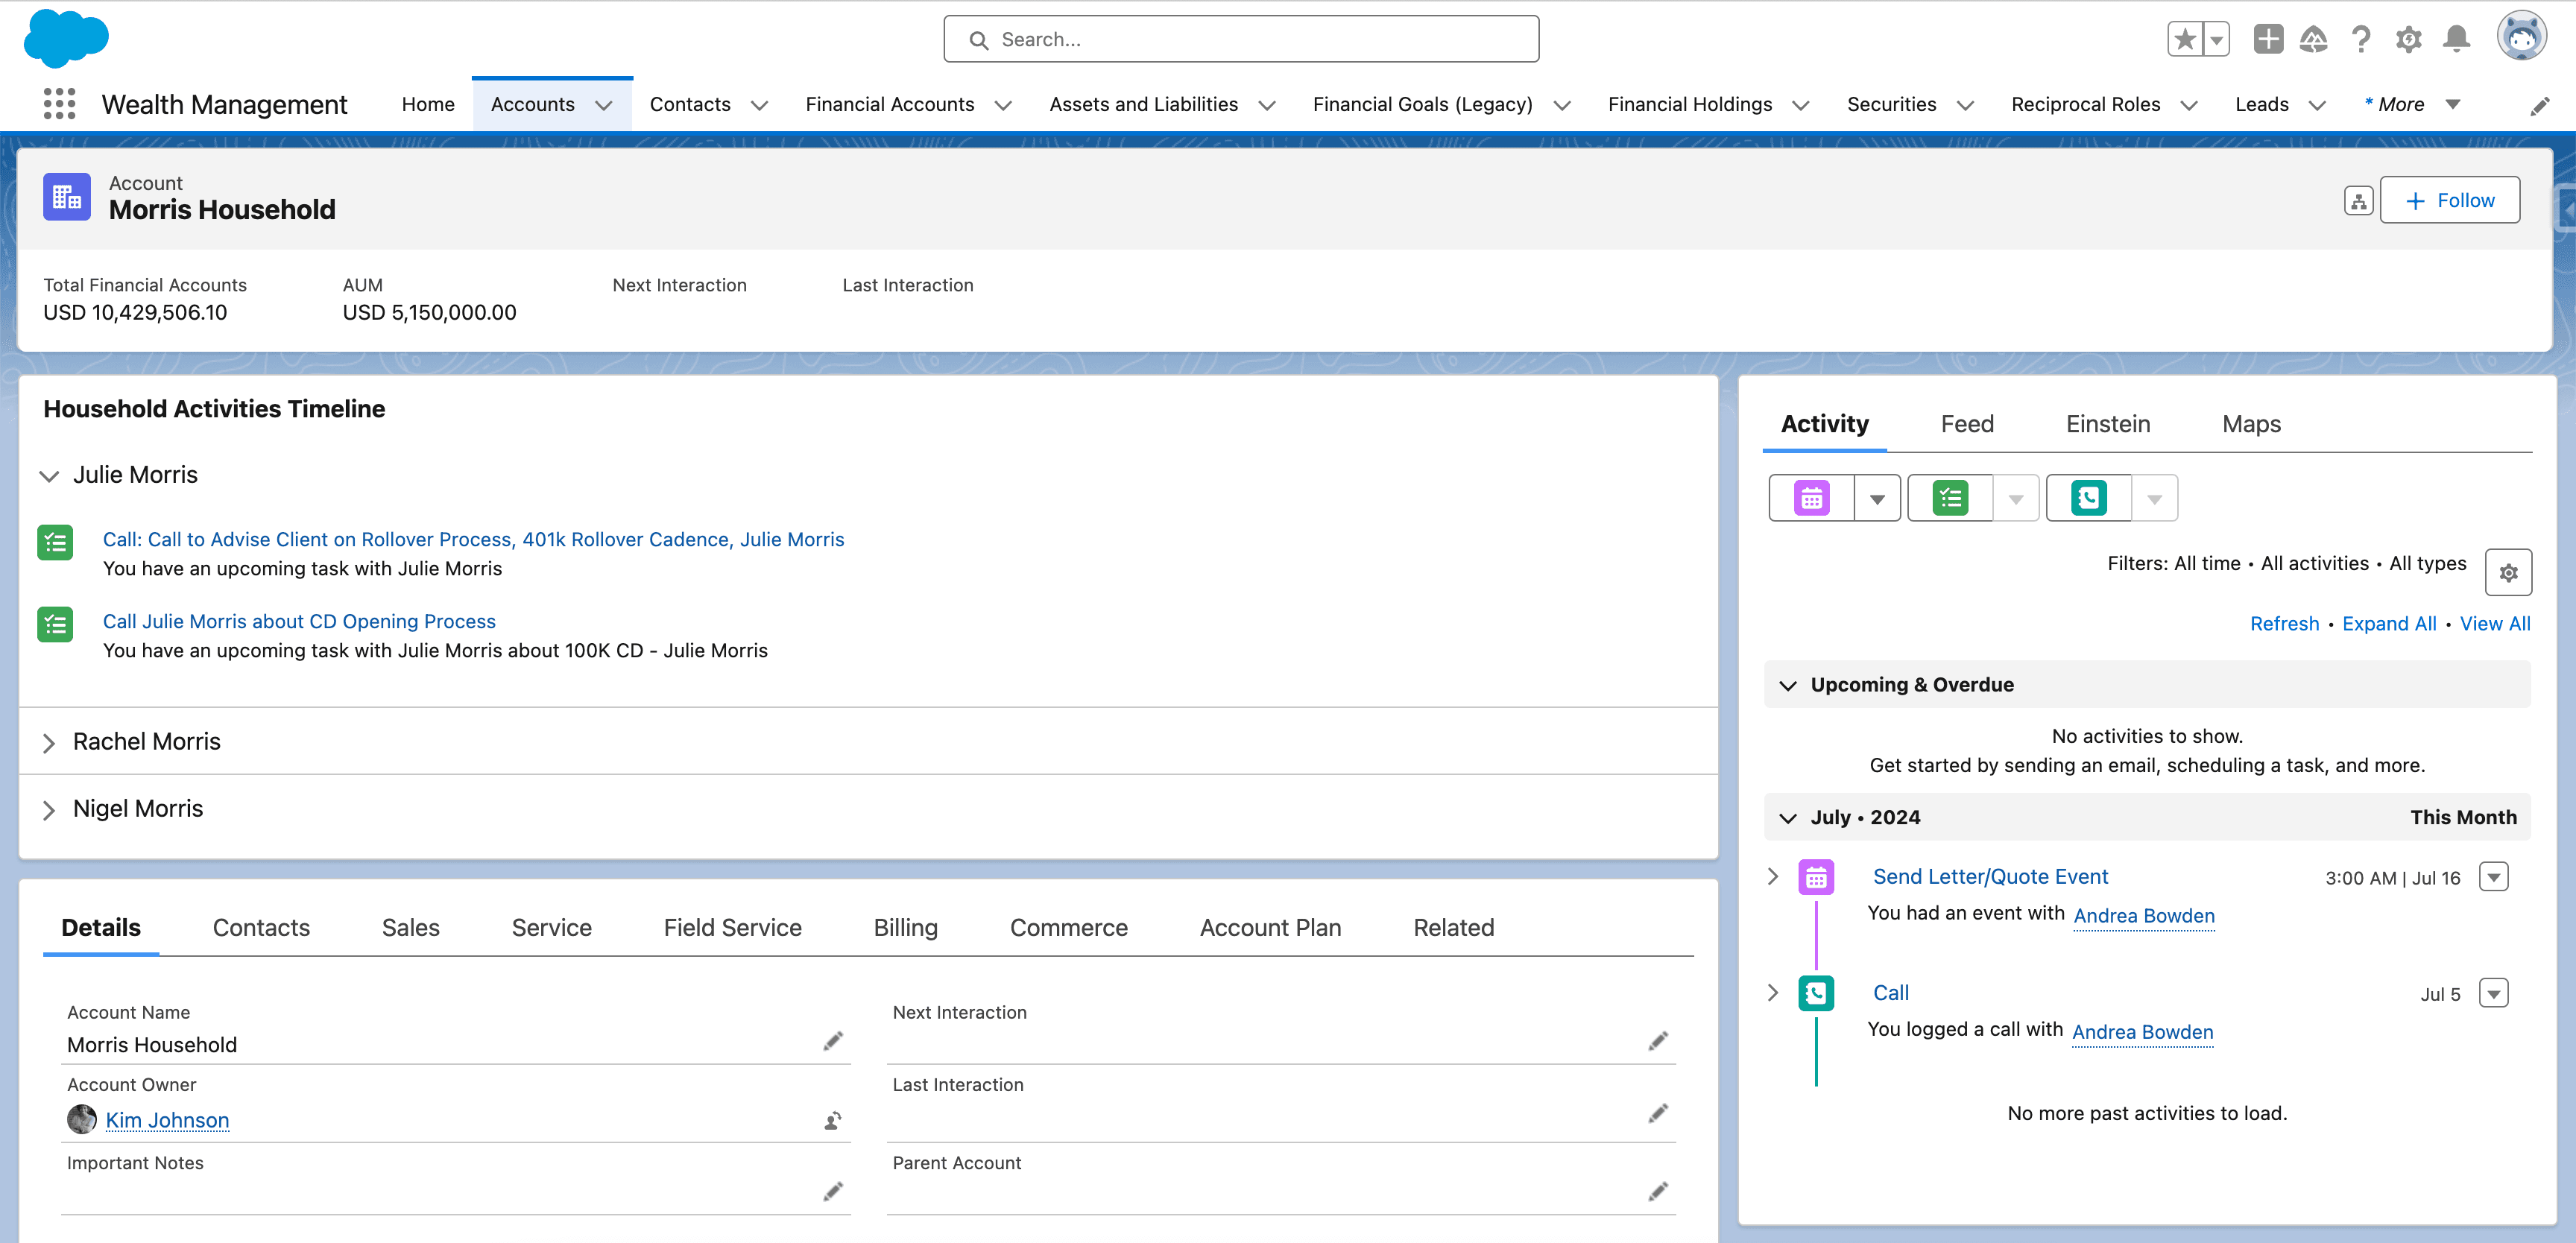2576x1243 pixels.
Task: Open the Help question mark icon
Action: [x=2361, y=40]
